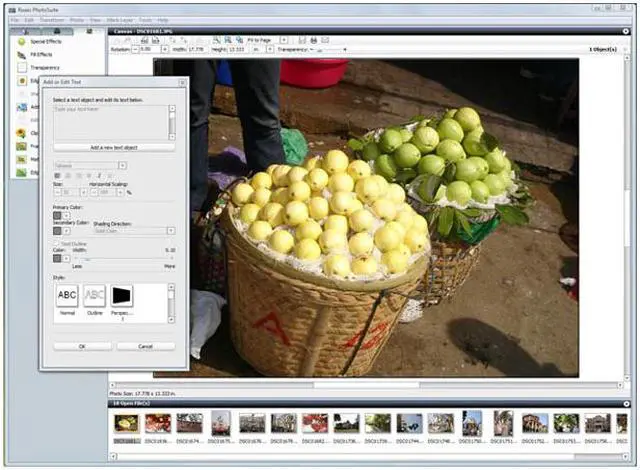
Task: Open the Edit menu
Action: coord(29,19)
